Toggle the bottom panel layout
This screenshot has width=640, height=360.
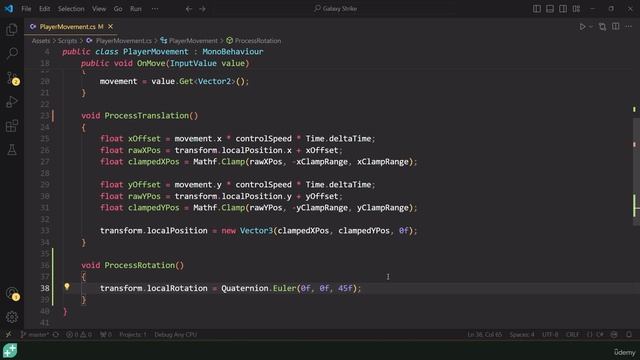pos(550,9)
